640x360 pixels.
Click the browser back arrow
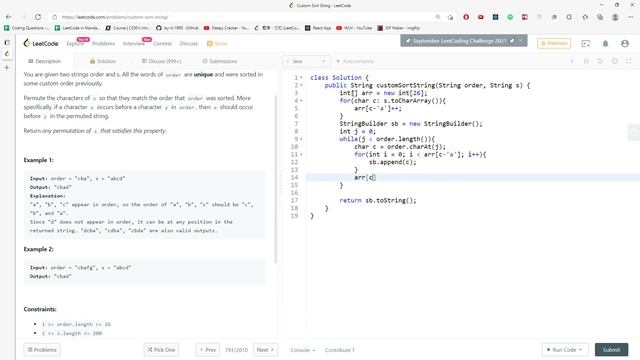pos(9,17)
